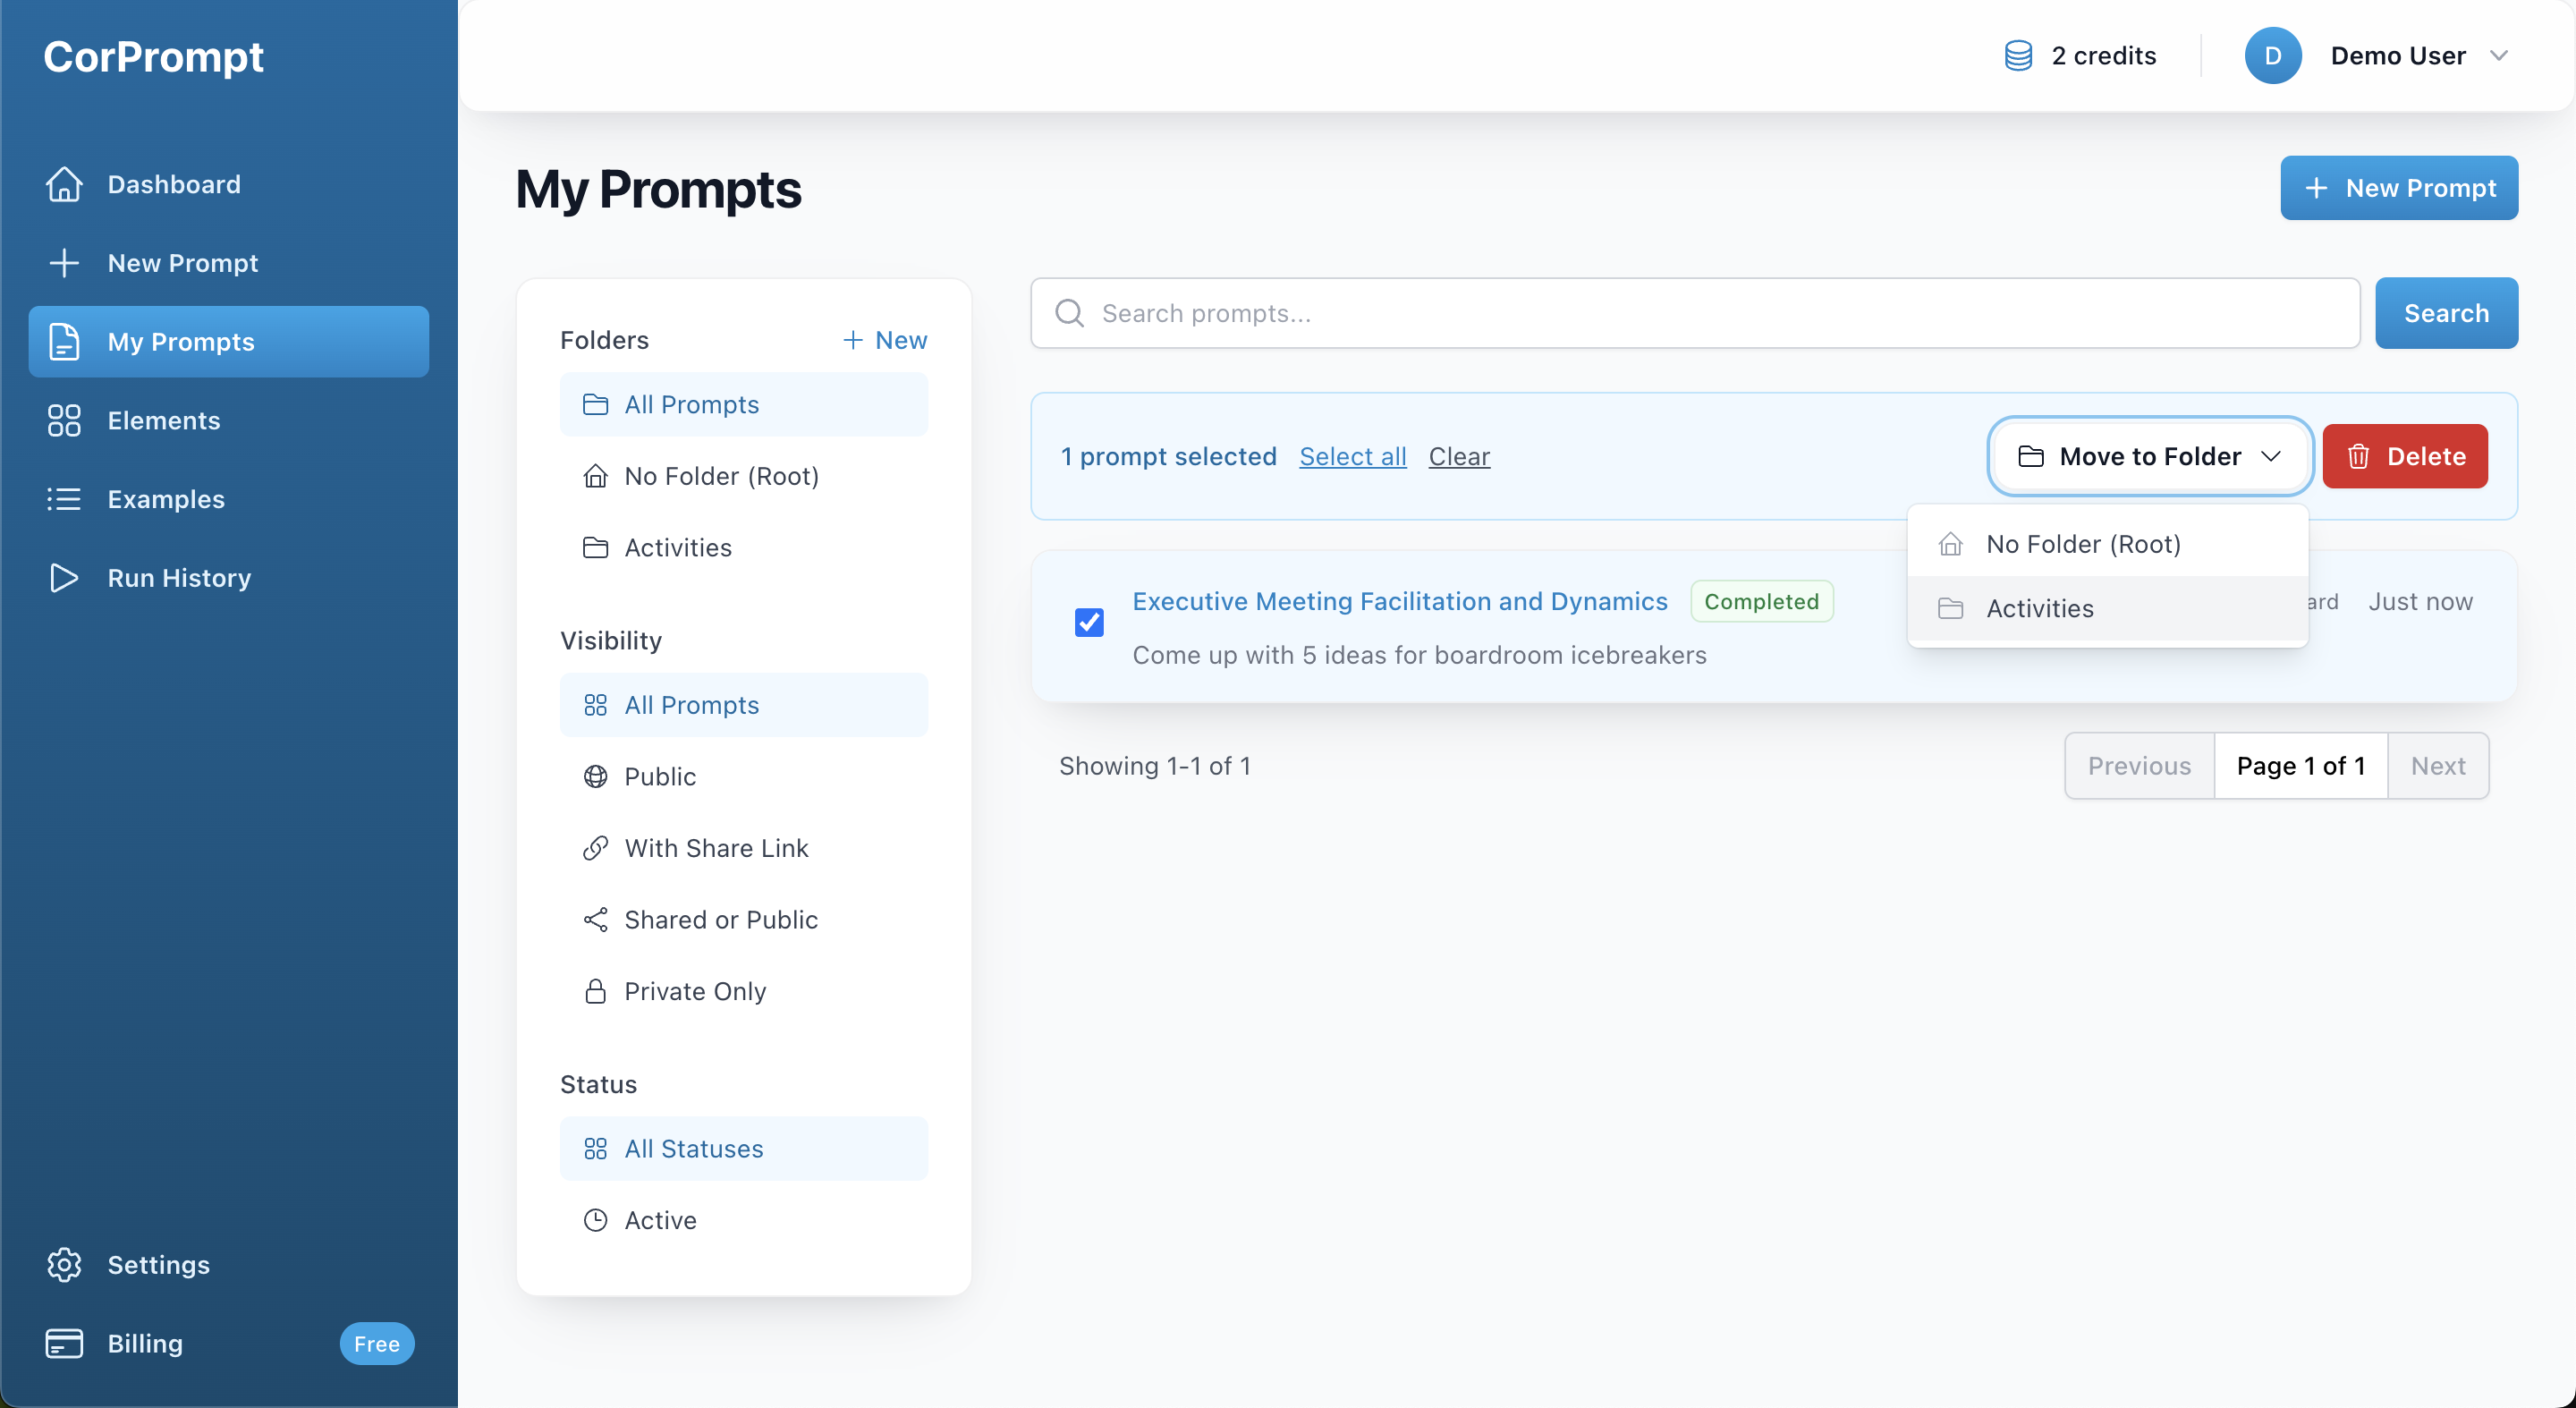Go to the Examples list
Image resolution: width=2576 pixels, height=1408 pixels.
pos(165,499)
